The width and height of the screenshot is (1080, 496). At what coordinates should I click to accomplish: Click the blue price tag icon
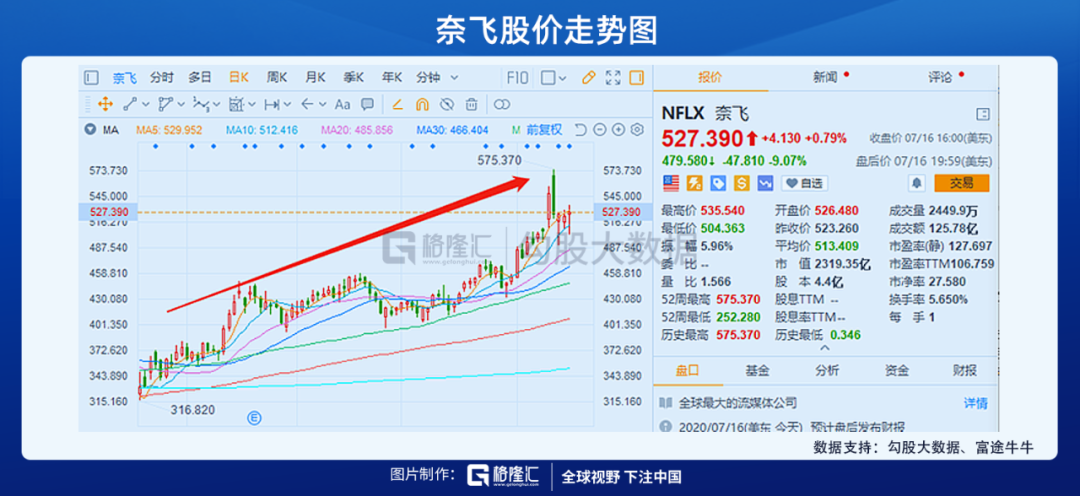coord(718,183)
